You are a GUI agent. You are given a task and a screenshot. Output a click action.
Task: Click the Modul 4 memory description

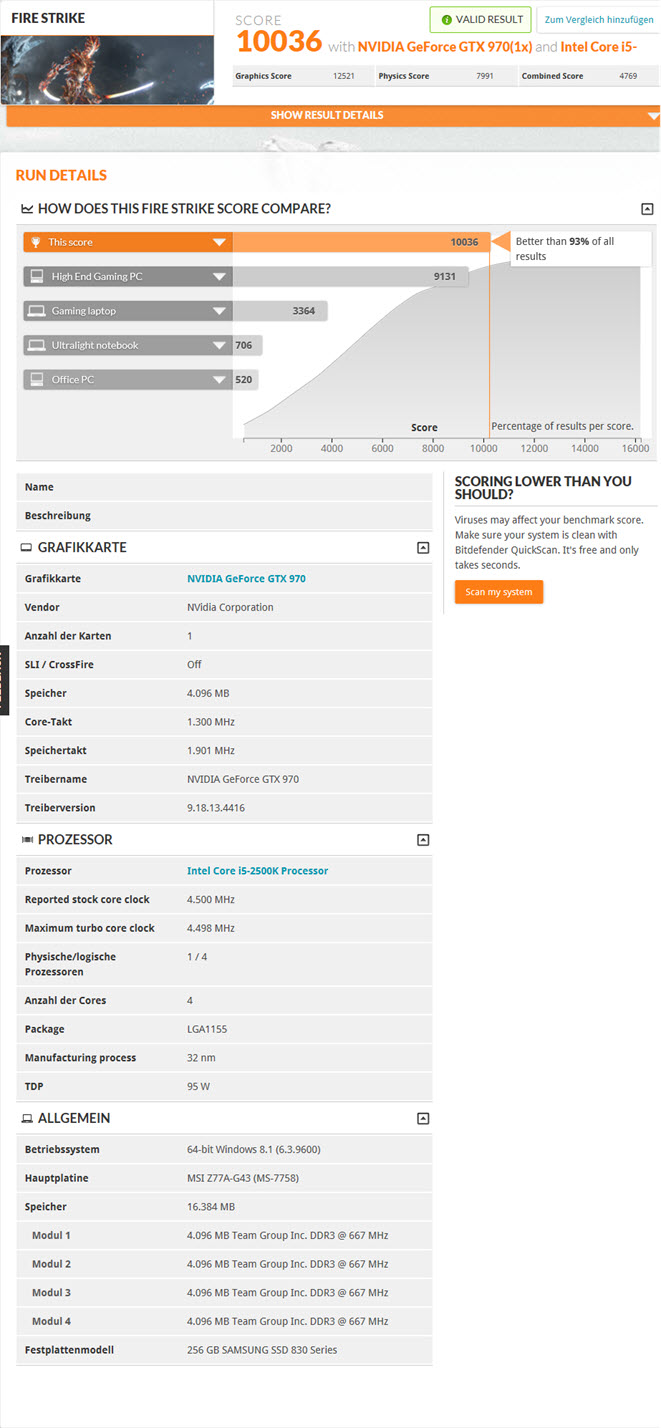[288, 1322]
